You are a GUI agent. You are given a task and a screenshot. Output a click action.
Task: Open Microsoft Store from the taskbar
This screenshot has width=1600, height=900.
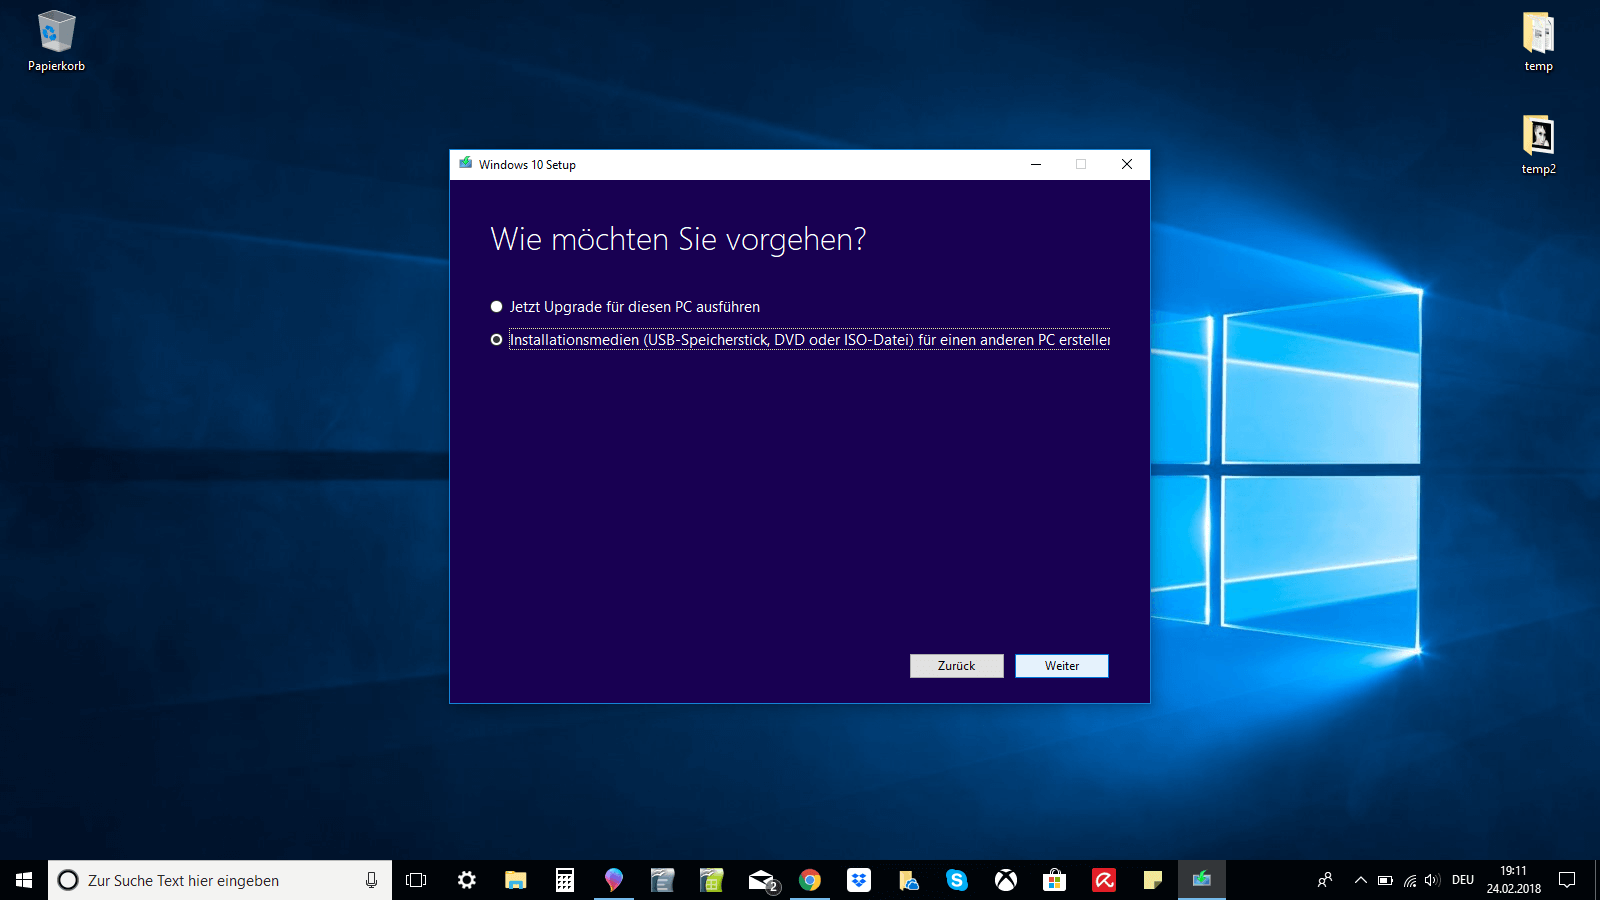click(1054, 880)
